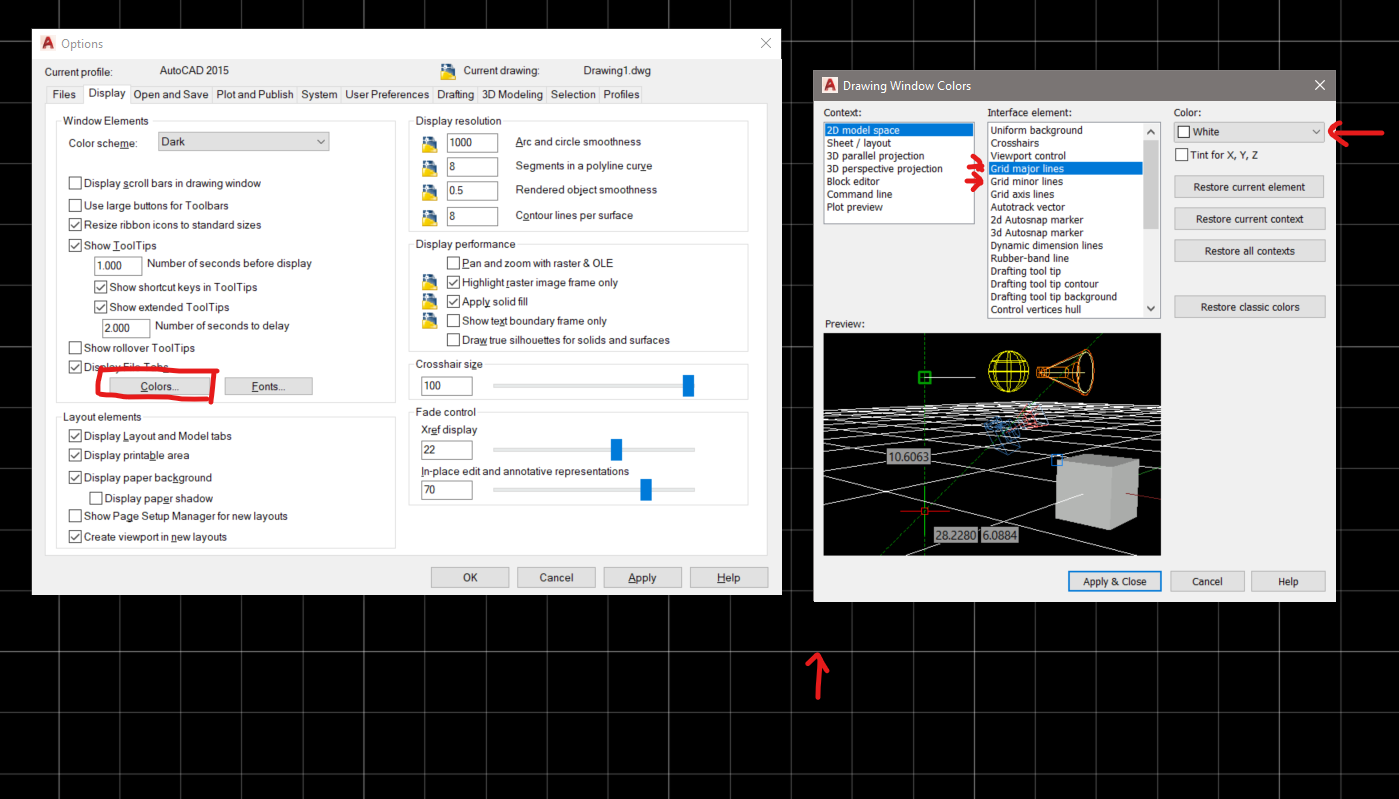Viewport: 1399px width, 799px height.
Task: Enable Show rollover ToolTips
Action: click(75, 347)
